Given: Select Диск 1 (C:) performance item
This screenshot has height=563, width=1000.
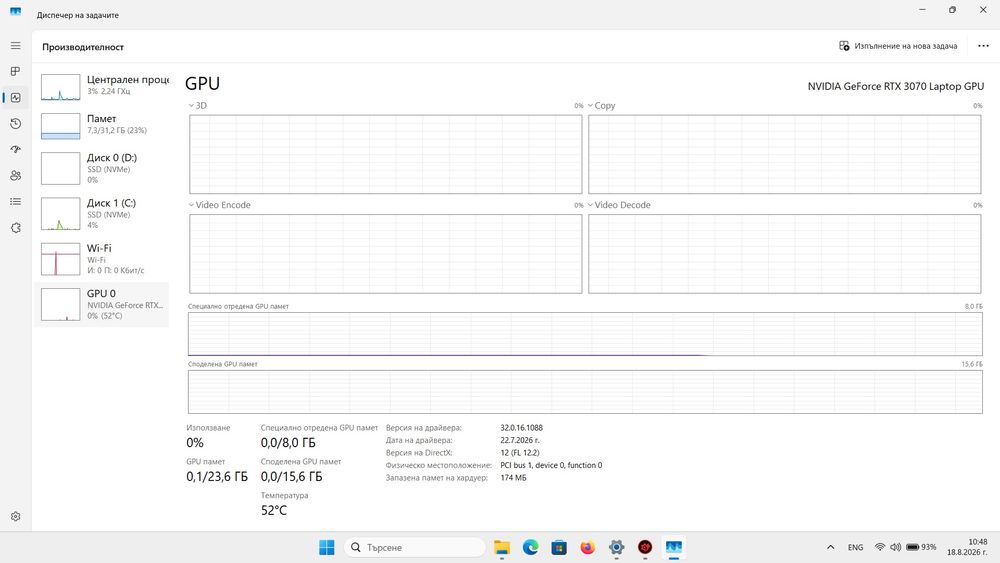Looking at the screenshot, I should [x=102, y=214].
